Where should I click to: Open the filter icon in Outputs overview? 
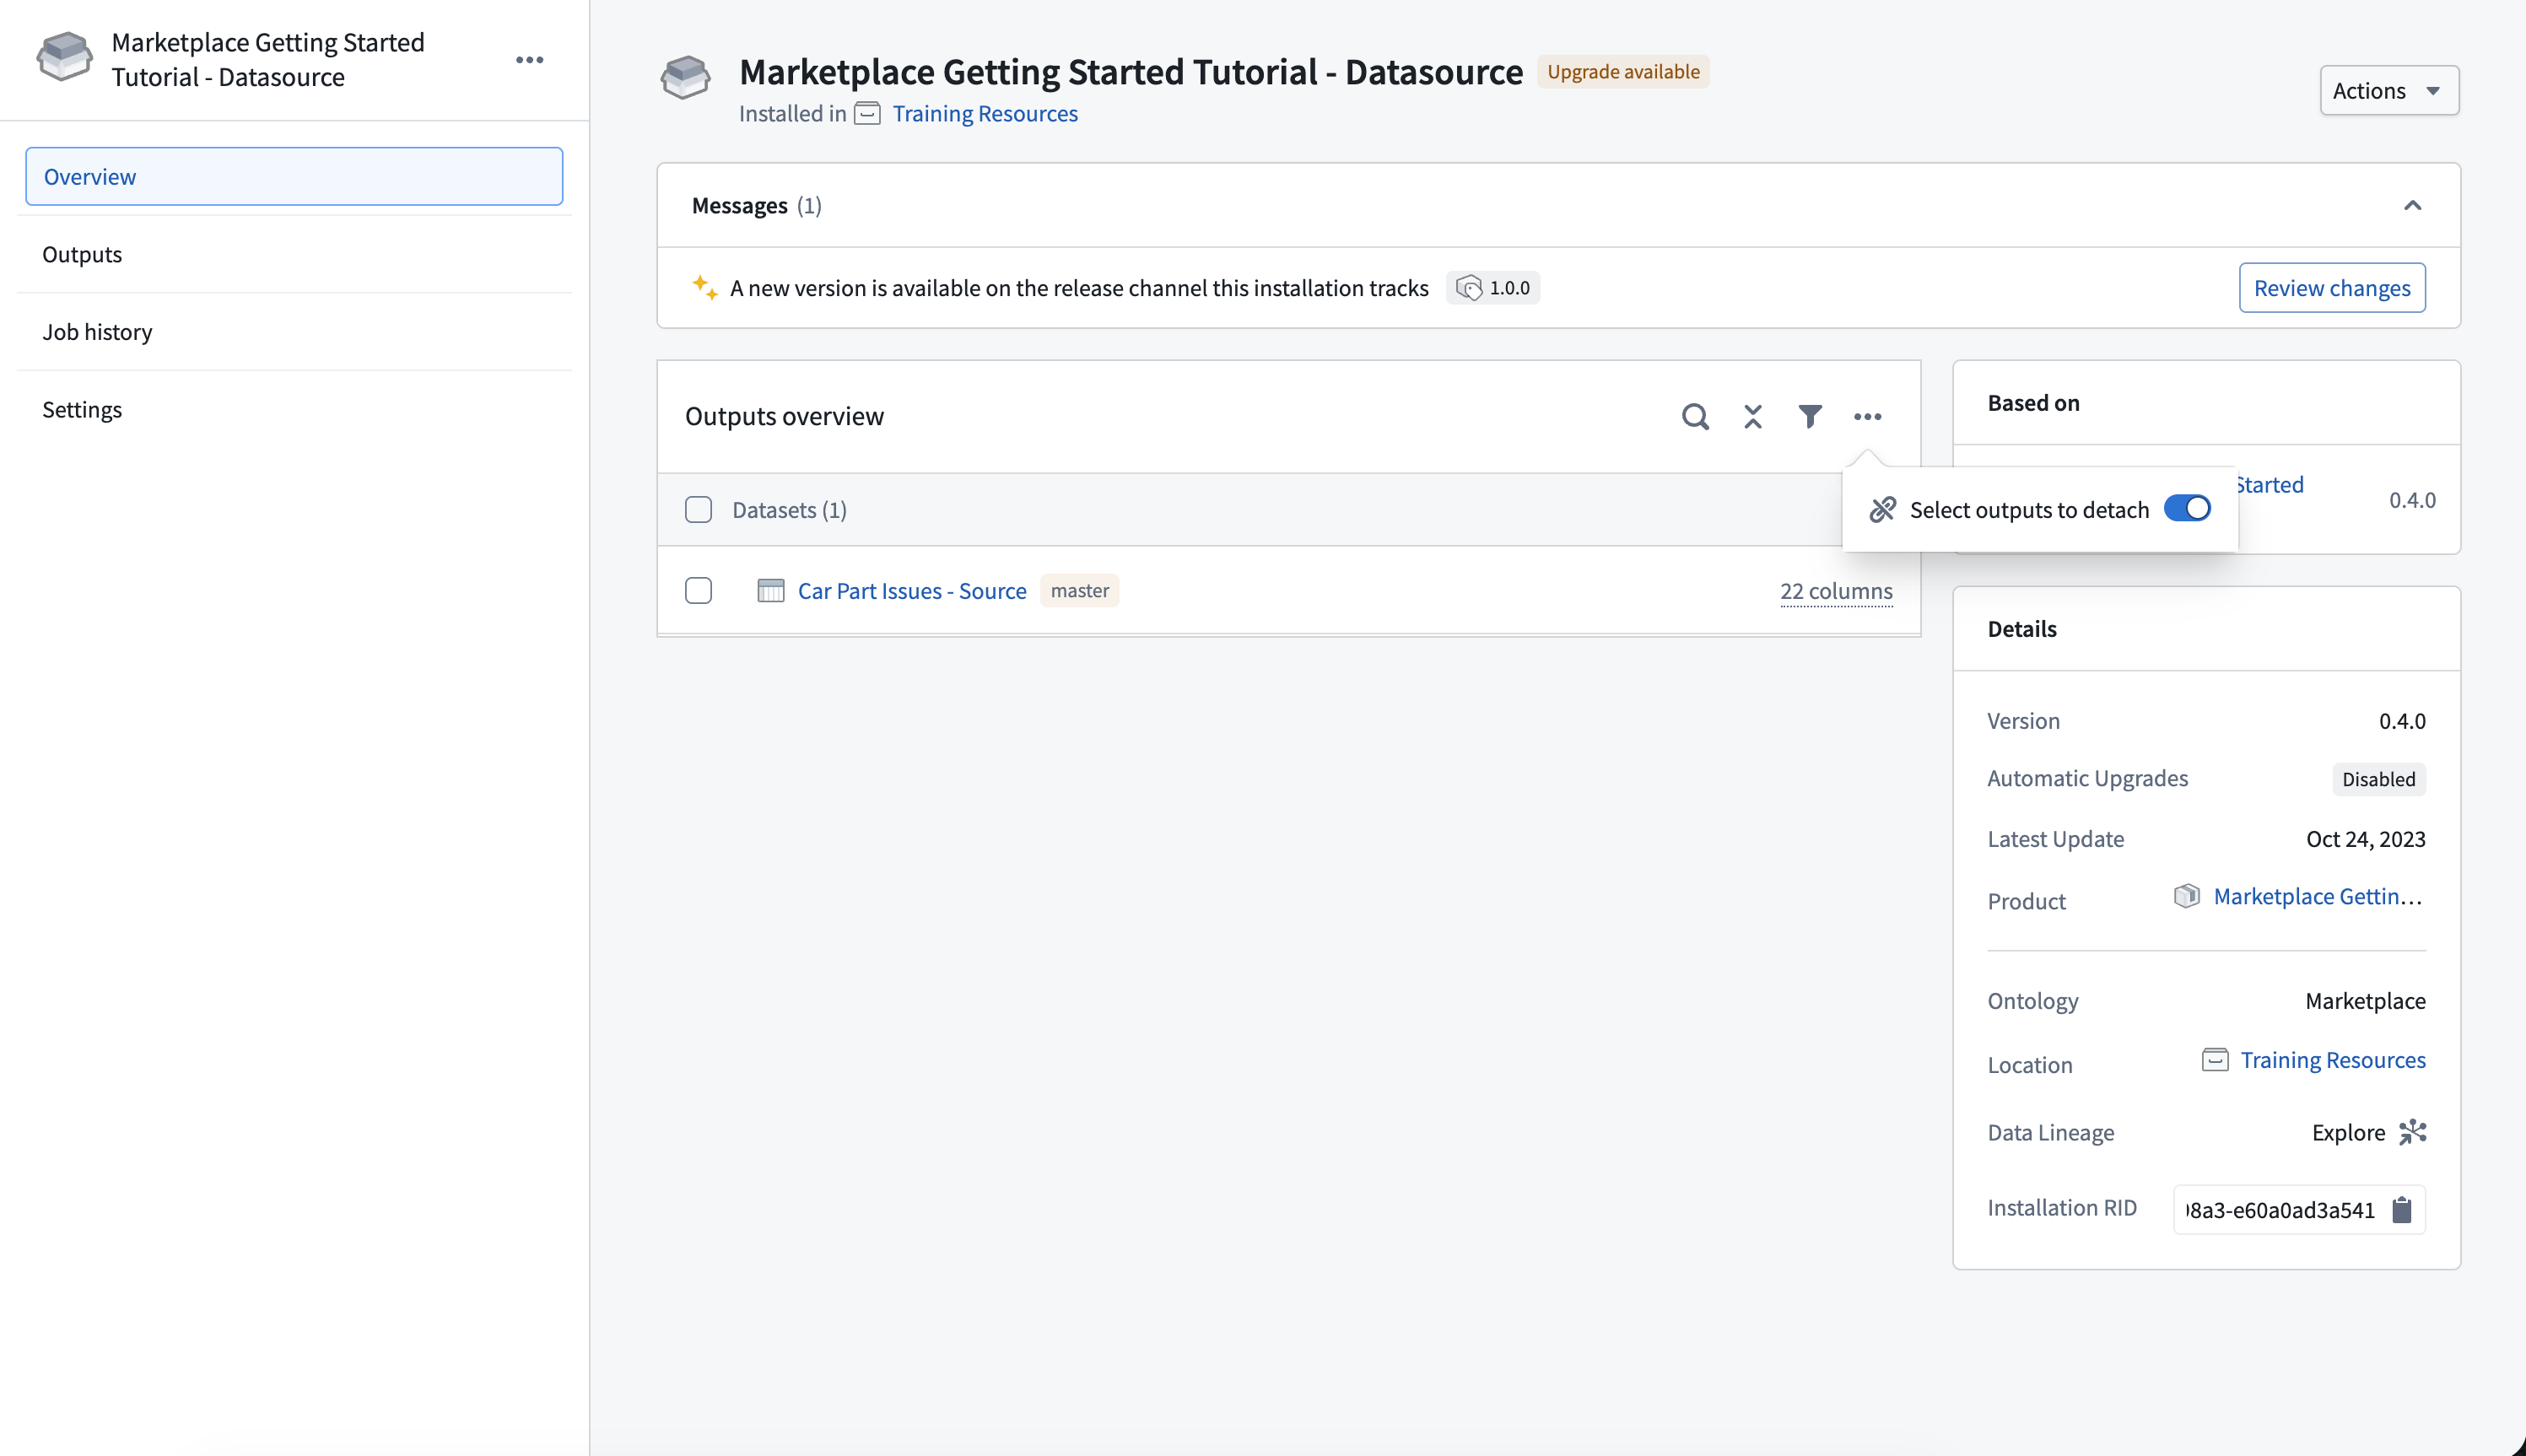[x=1810, y=416]
